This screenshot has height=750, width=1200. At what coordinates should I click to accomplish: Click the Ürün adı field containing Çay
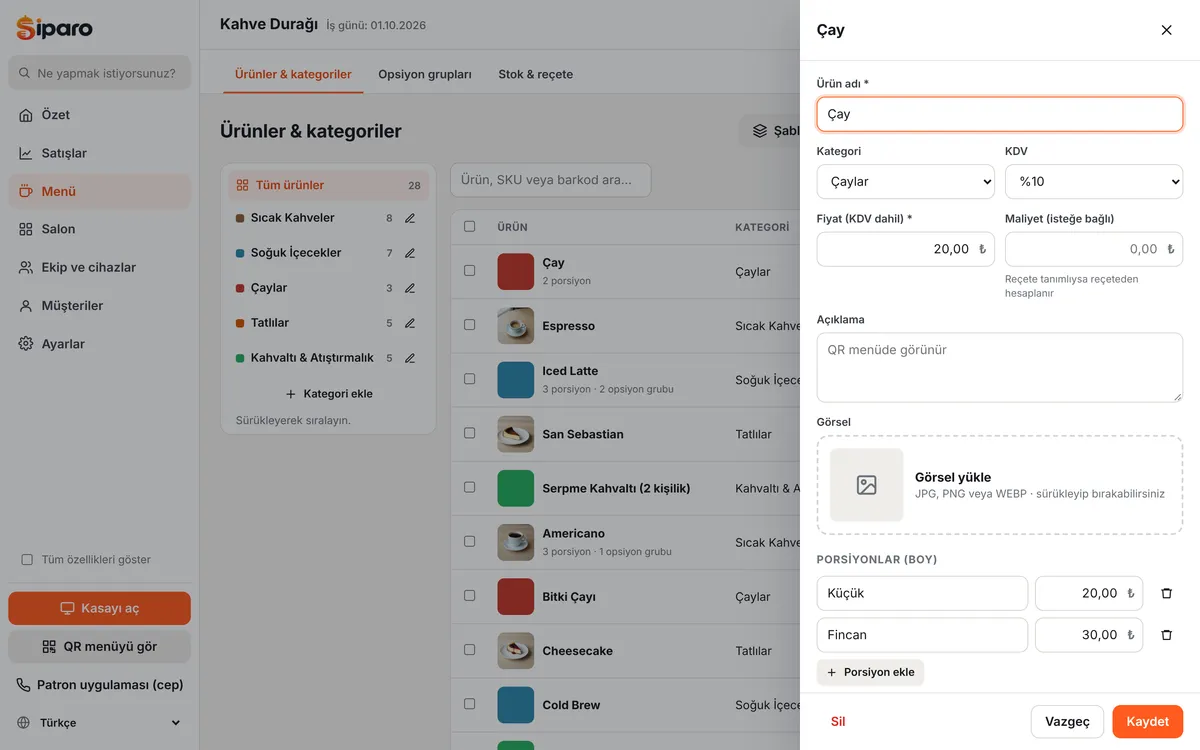pos(1000,114)
